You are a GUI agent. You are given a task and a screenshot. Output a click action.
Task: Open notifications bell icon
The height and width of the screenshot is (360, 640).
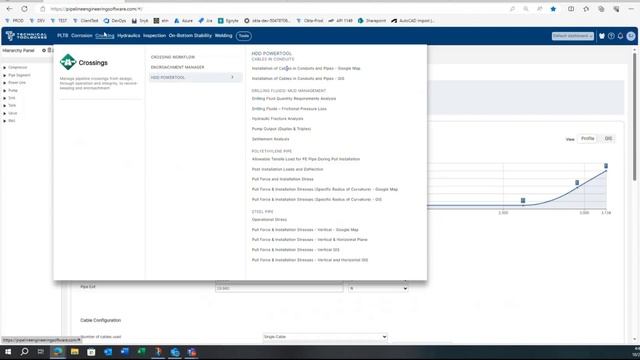pyautogui.click(x=620, y=36)
